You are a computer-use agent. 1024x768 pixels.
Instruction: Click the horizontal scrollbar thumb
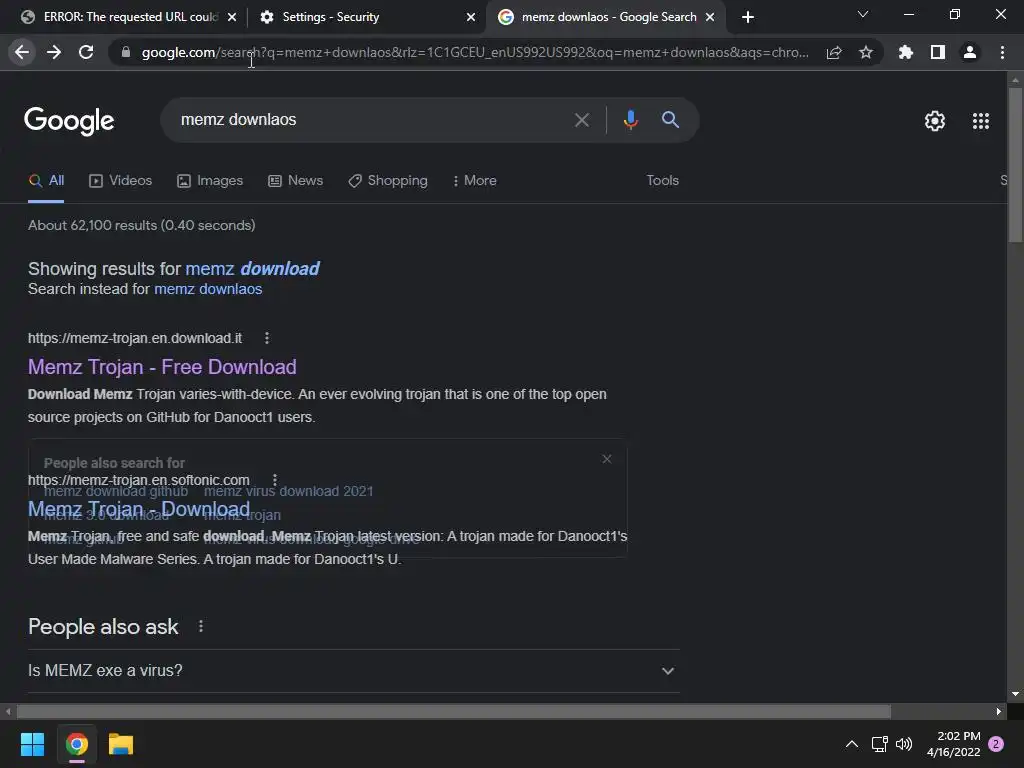(x=454, y=711)
